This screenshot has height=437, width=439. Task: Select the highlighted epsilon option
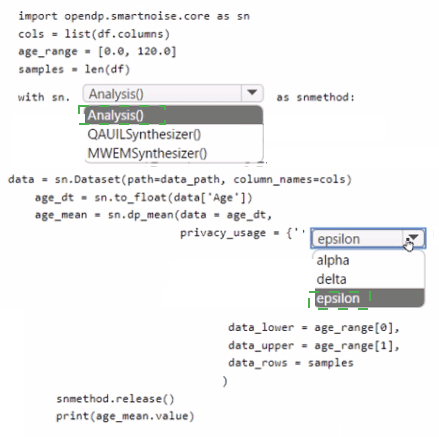tap(369, 298)
